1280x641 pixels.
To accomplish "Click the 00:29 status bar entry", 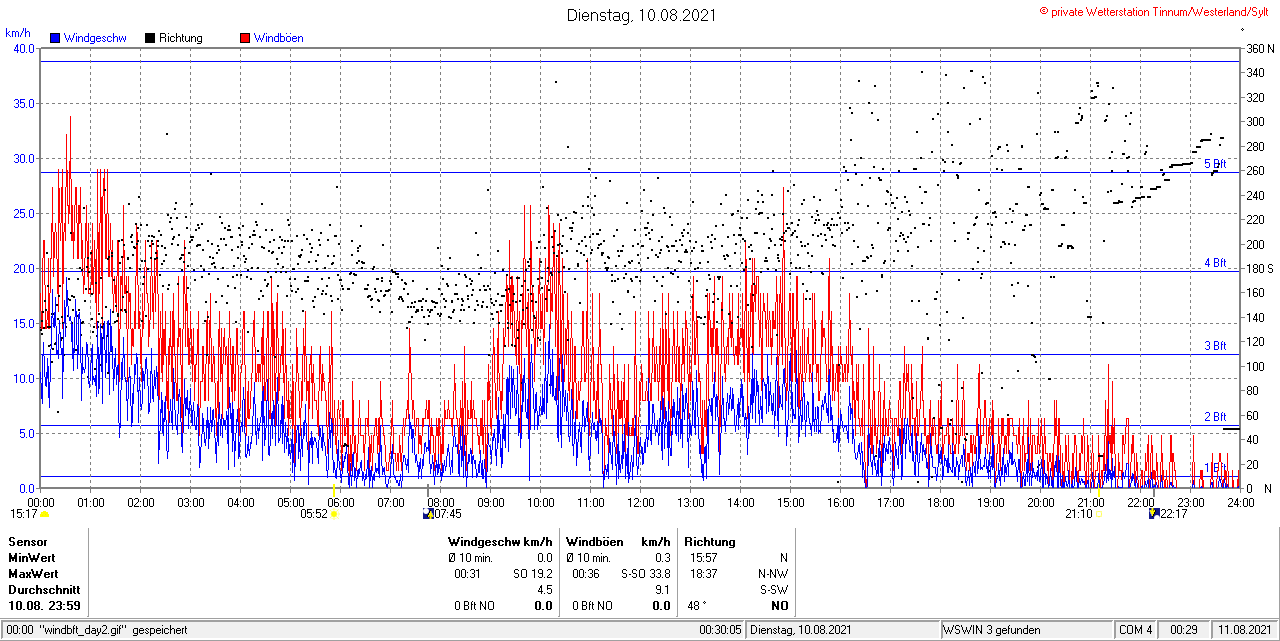I will (x=1184, y=630).
